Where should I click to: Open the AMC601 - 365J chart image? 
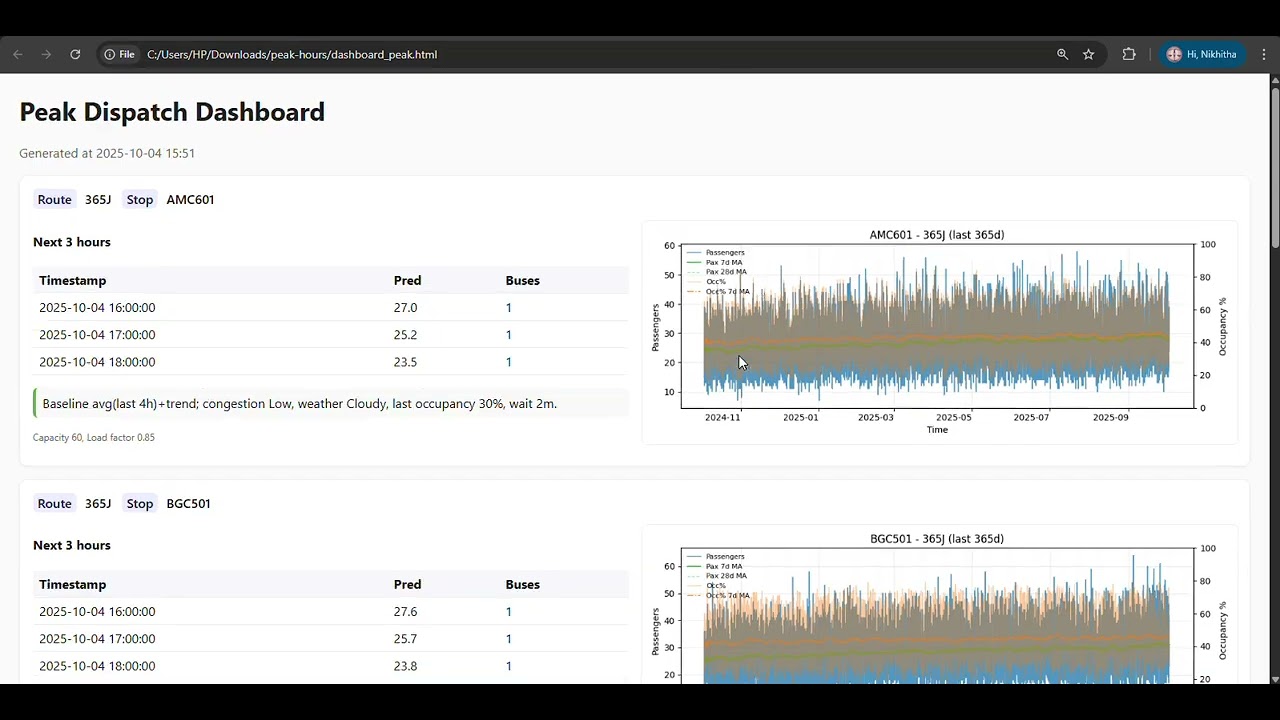[939, 332]
